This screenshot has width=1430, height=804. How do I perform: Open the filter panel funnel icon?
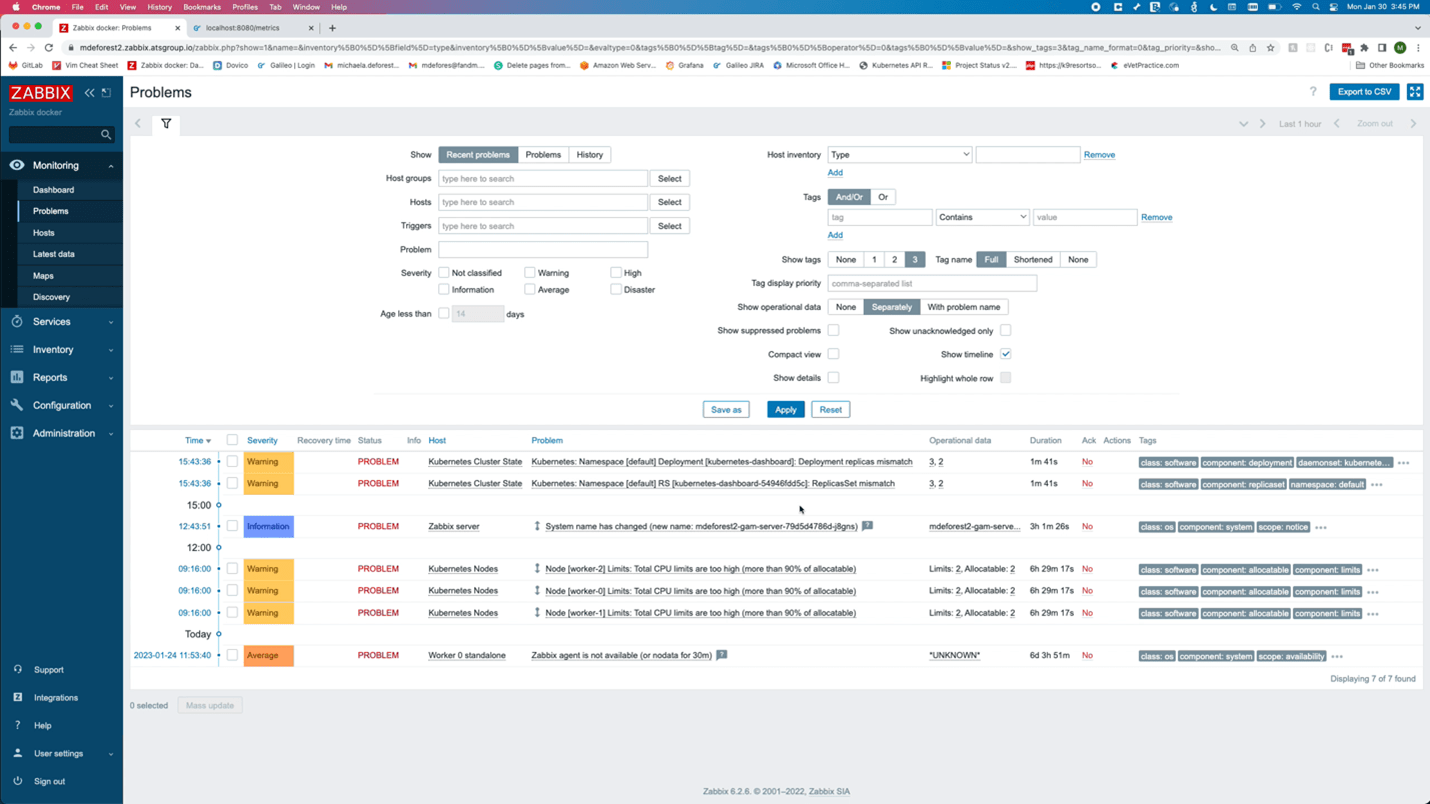[x=166, y=125]
